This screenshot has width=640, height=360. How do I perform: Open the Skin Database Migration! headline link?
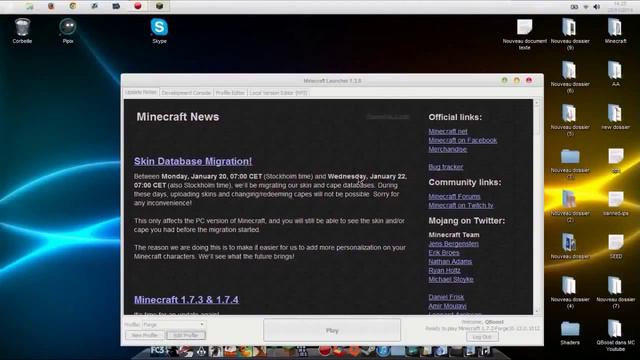click(193, 161)
